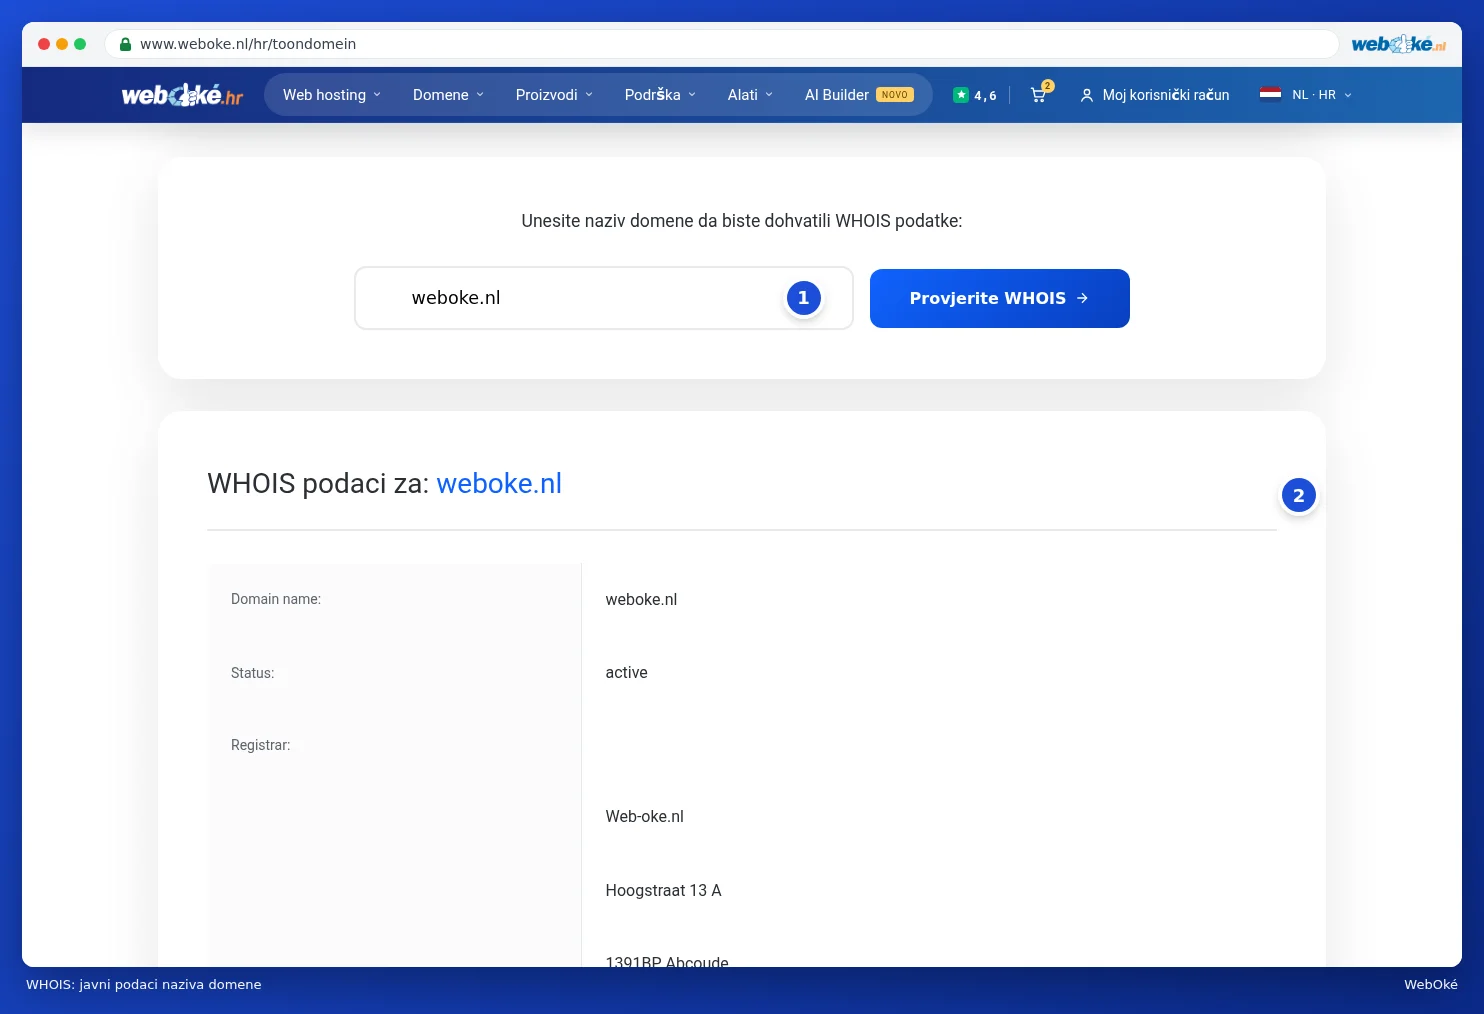The width and height of the screenshot is (1484, 1014).
Task: Click the WebOké.hr logo in navbar
Action: click(182, 95)
